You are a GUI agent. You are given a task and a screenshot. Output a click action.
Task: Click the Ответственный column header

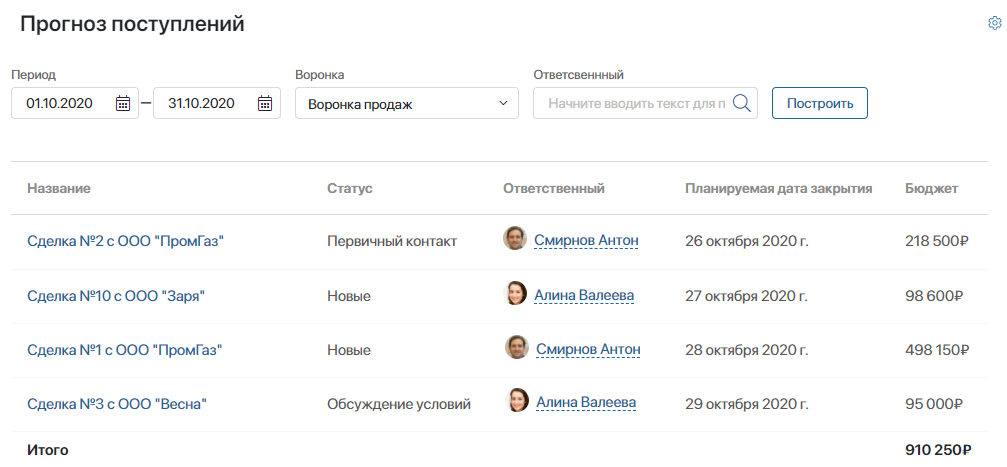(x=554, y=188)
